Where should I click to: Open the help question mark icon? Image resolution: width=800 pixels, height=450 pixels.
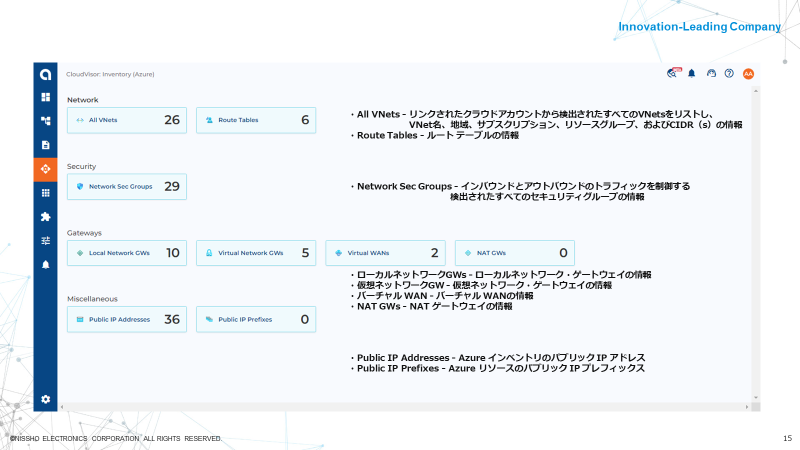point(729,73)
